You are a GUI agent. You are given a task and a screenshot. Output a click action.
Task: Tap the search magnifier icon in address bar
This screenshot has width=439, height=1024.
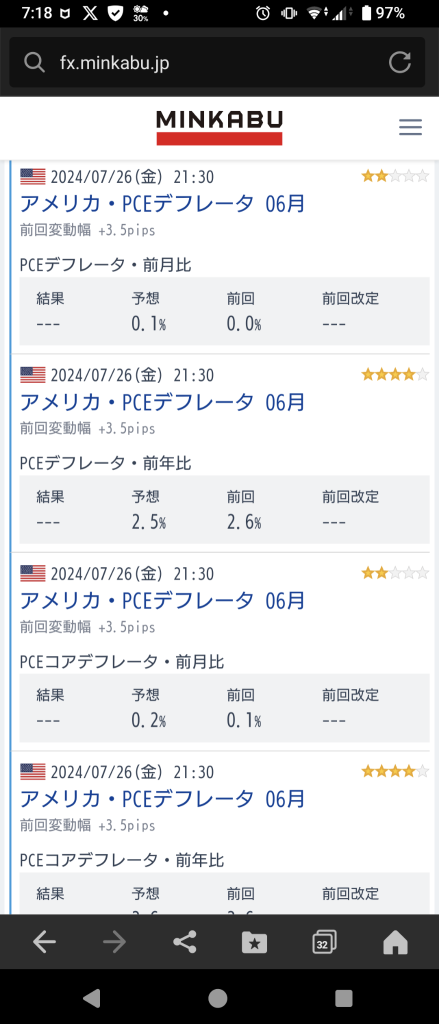pyautogui.click(x=34, y=63)
